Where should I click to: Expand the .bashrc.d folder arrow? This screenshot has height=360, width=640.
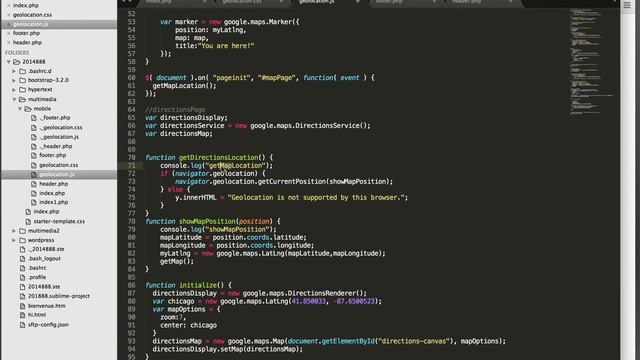(14, 71)
